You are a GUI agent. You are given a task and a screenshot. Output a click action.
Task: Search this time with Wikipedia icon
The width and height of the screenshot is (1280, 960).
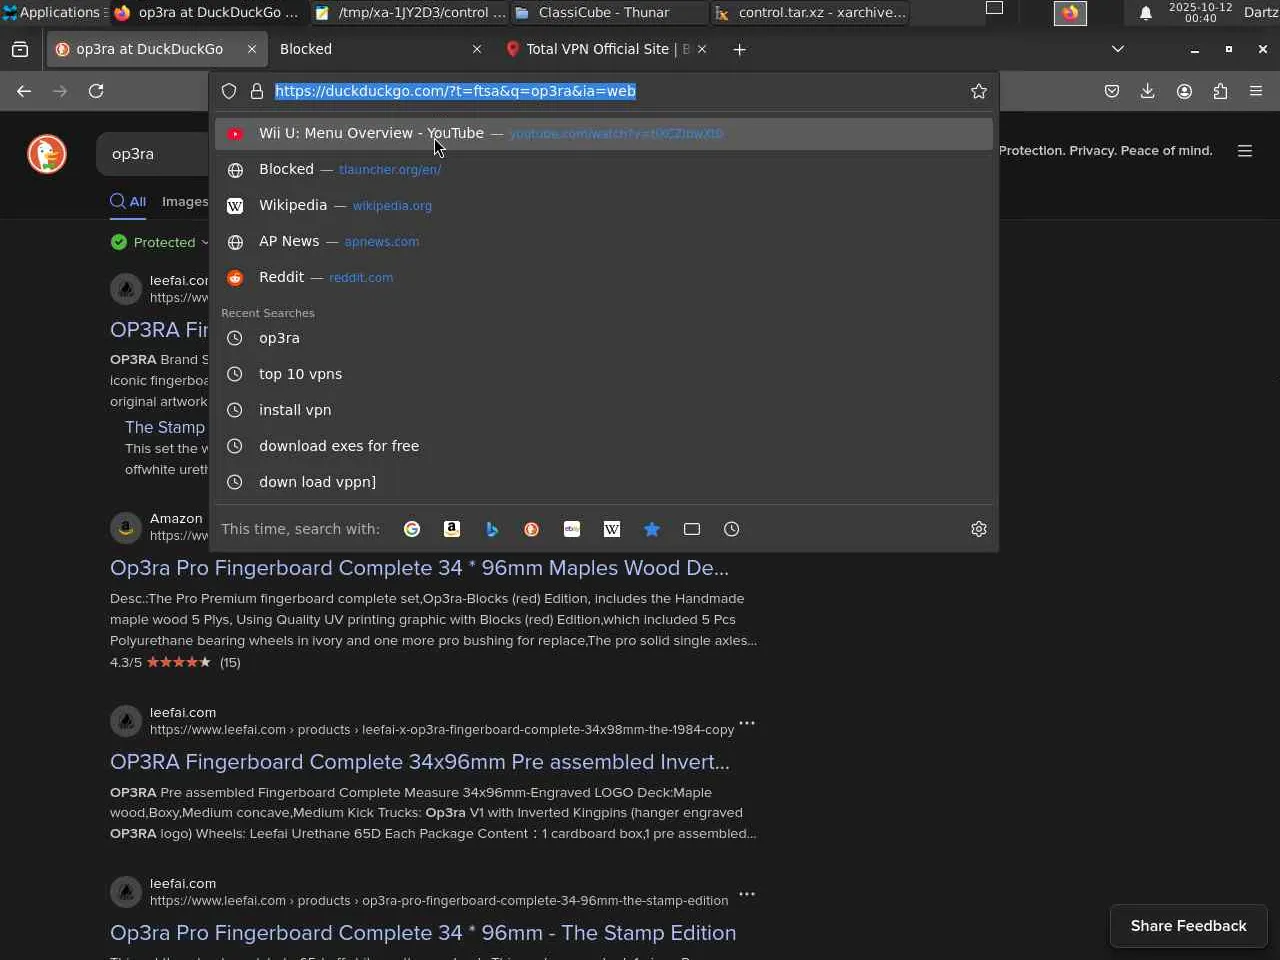[612, 529]
